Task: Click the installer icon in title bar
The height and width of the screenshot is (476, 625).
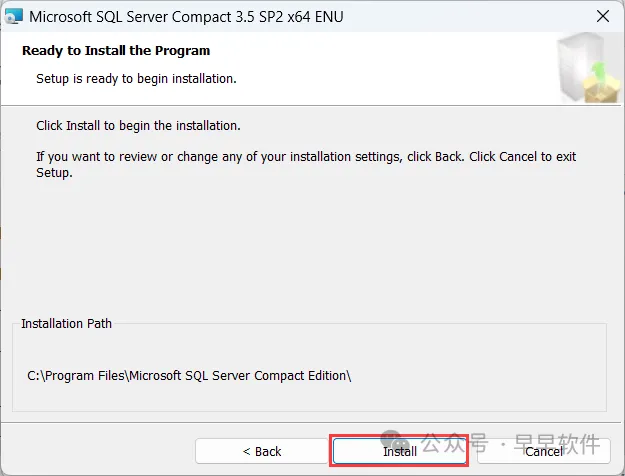Action: tap(13, 16)
